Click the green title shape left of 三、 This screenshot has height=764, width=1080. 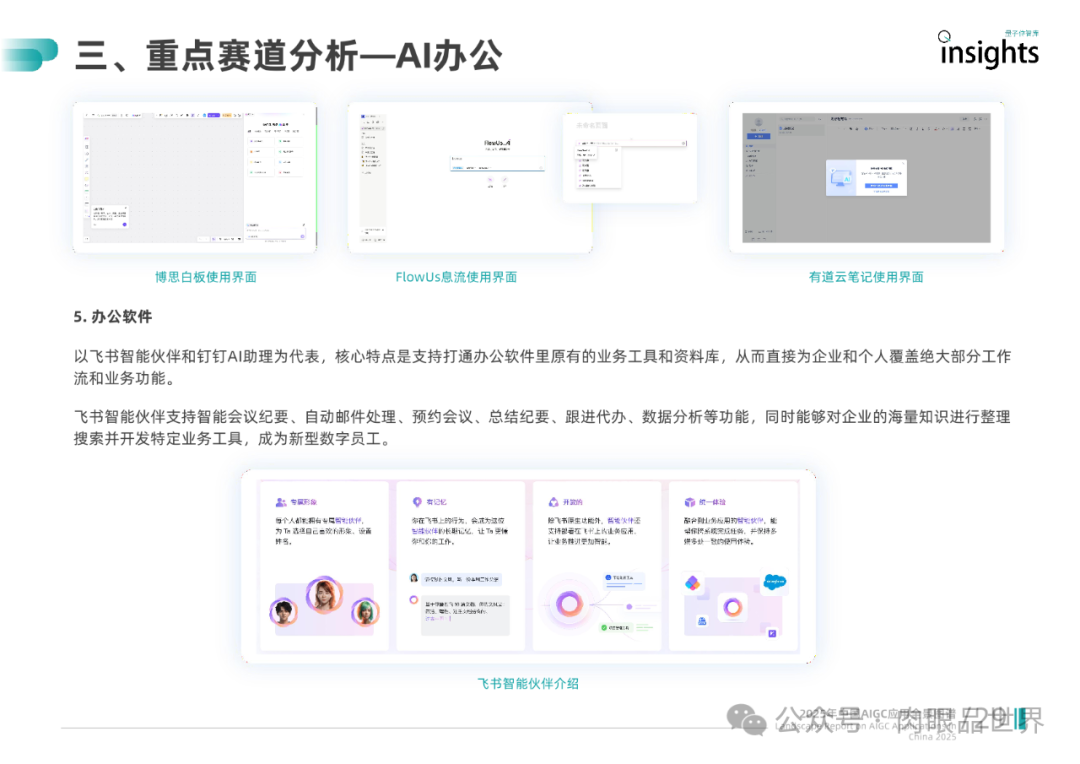pos(30,55)
